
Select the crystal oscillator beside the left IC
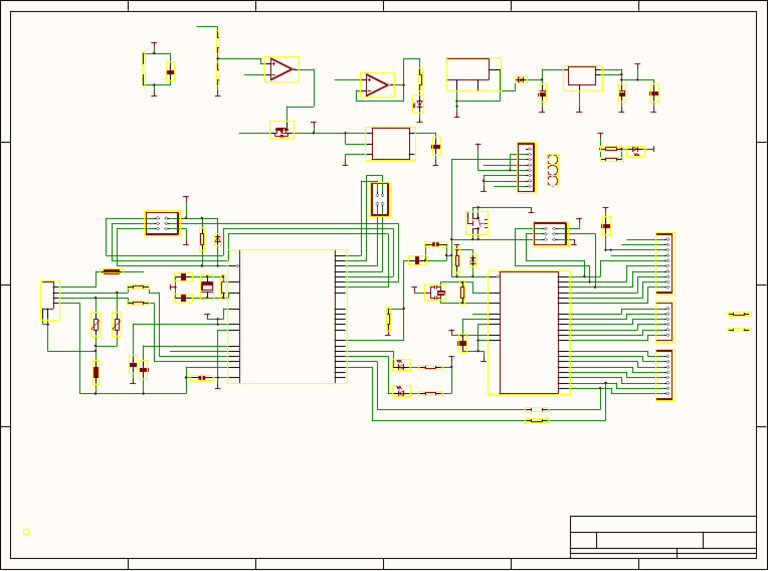tap(207, 287)
